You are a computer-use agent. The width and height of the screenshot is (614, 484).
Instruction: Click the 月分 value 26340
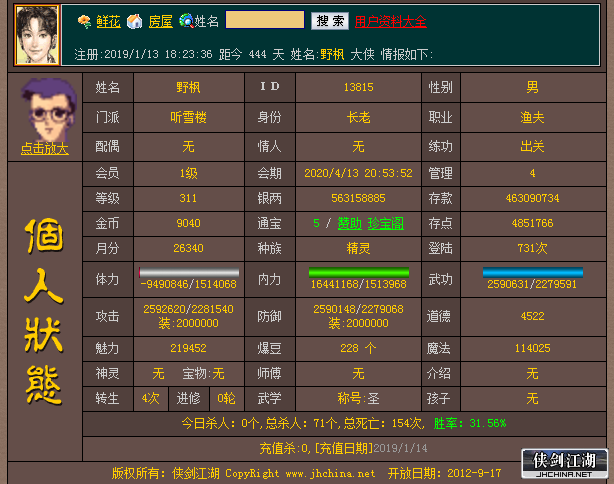(188, 248)
